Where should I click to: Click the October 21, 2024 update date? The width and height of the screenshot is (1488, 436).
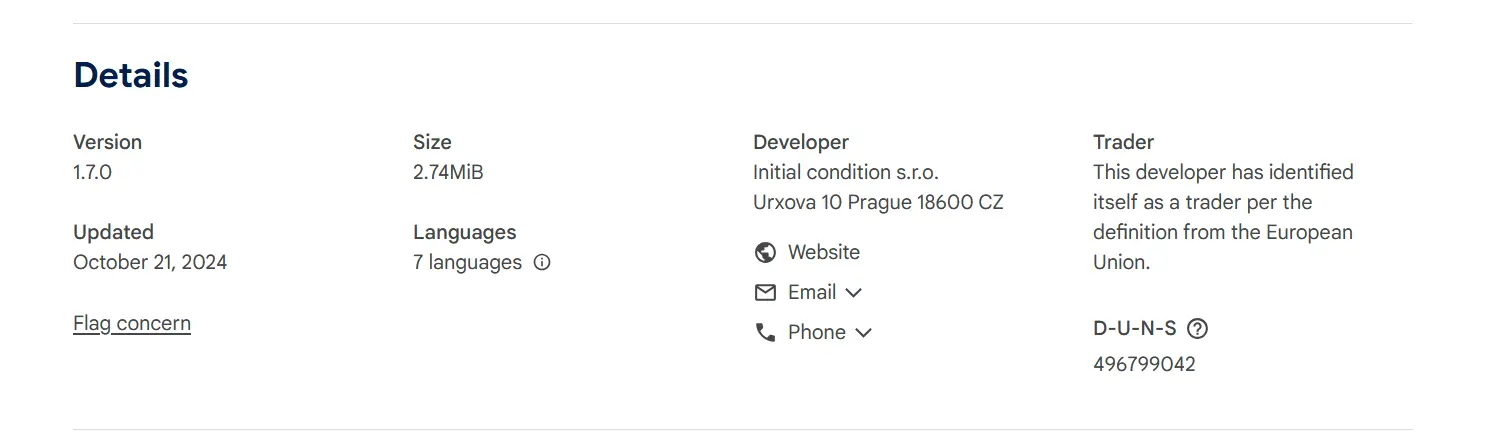(x=150, y=262)
